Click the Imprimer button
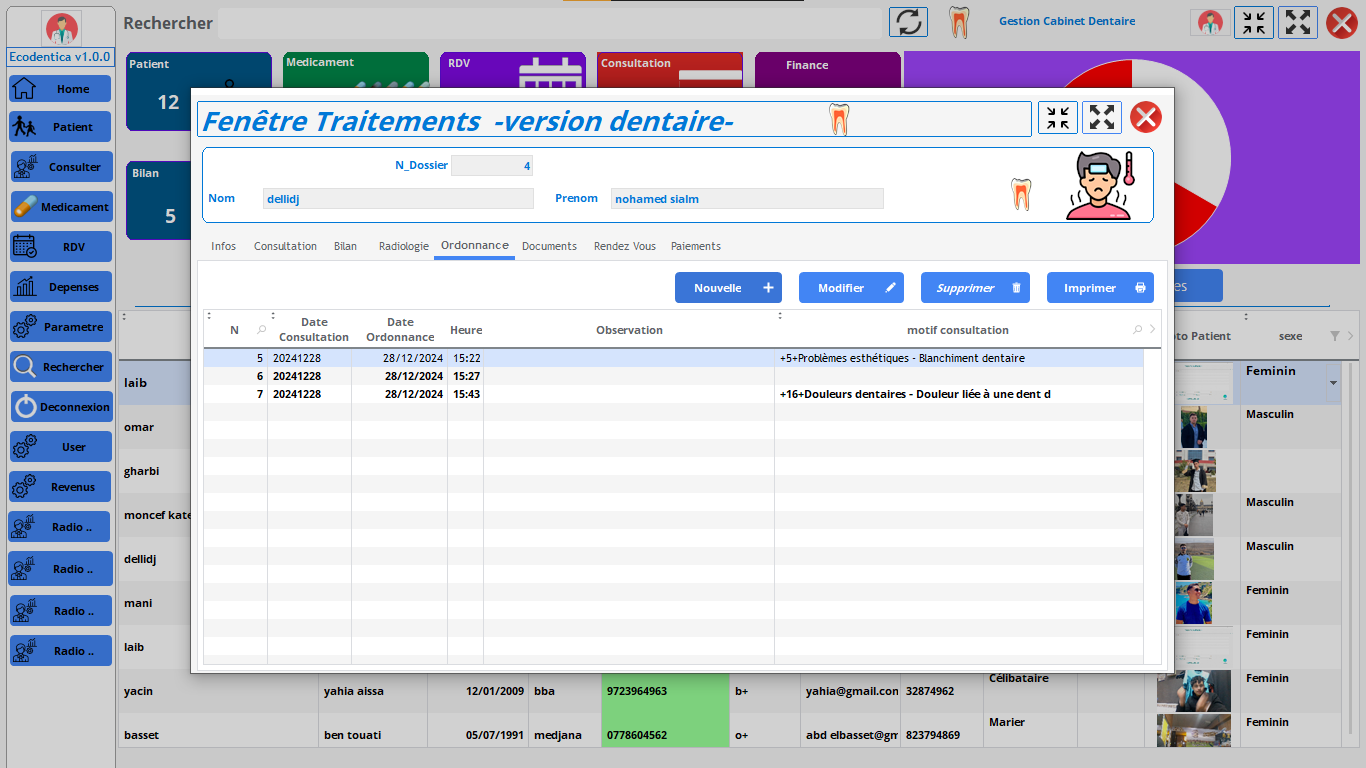The width and height of the screenshot is (1366, 768). (x=1100, y=288)
